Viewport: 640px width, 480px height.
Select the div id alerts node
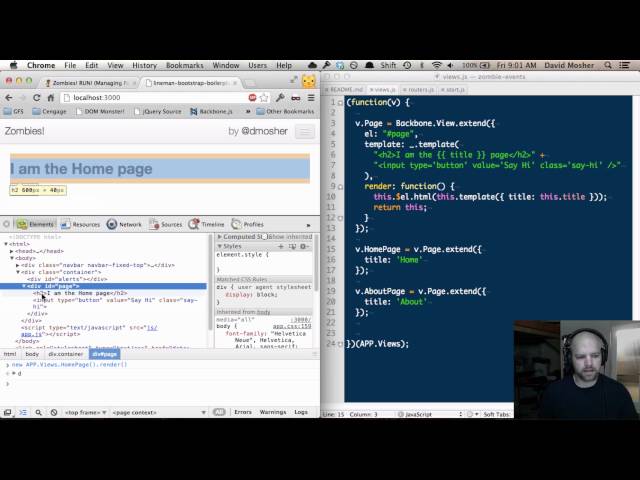pyautogui.click(x=67, y=279)
